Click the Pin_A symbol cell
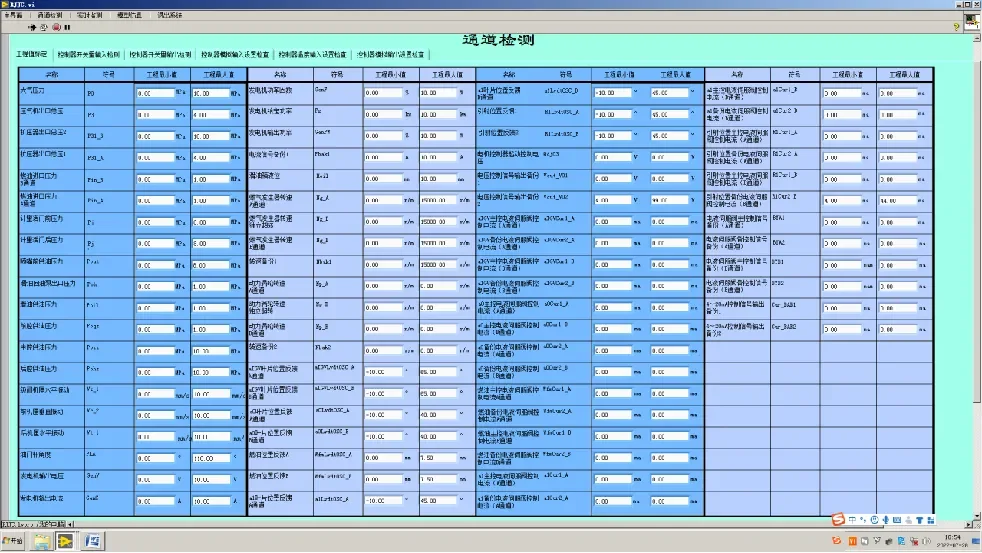982x553 pixels. [109, 200]
